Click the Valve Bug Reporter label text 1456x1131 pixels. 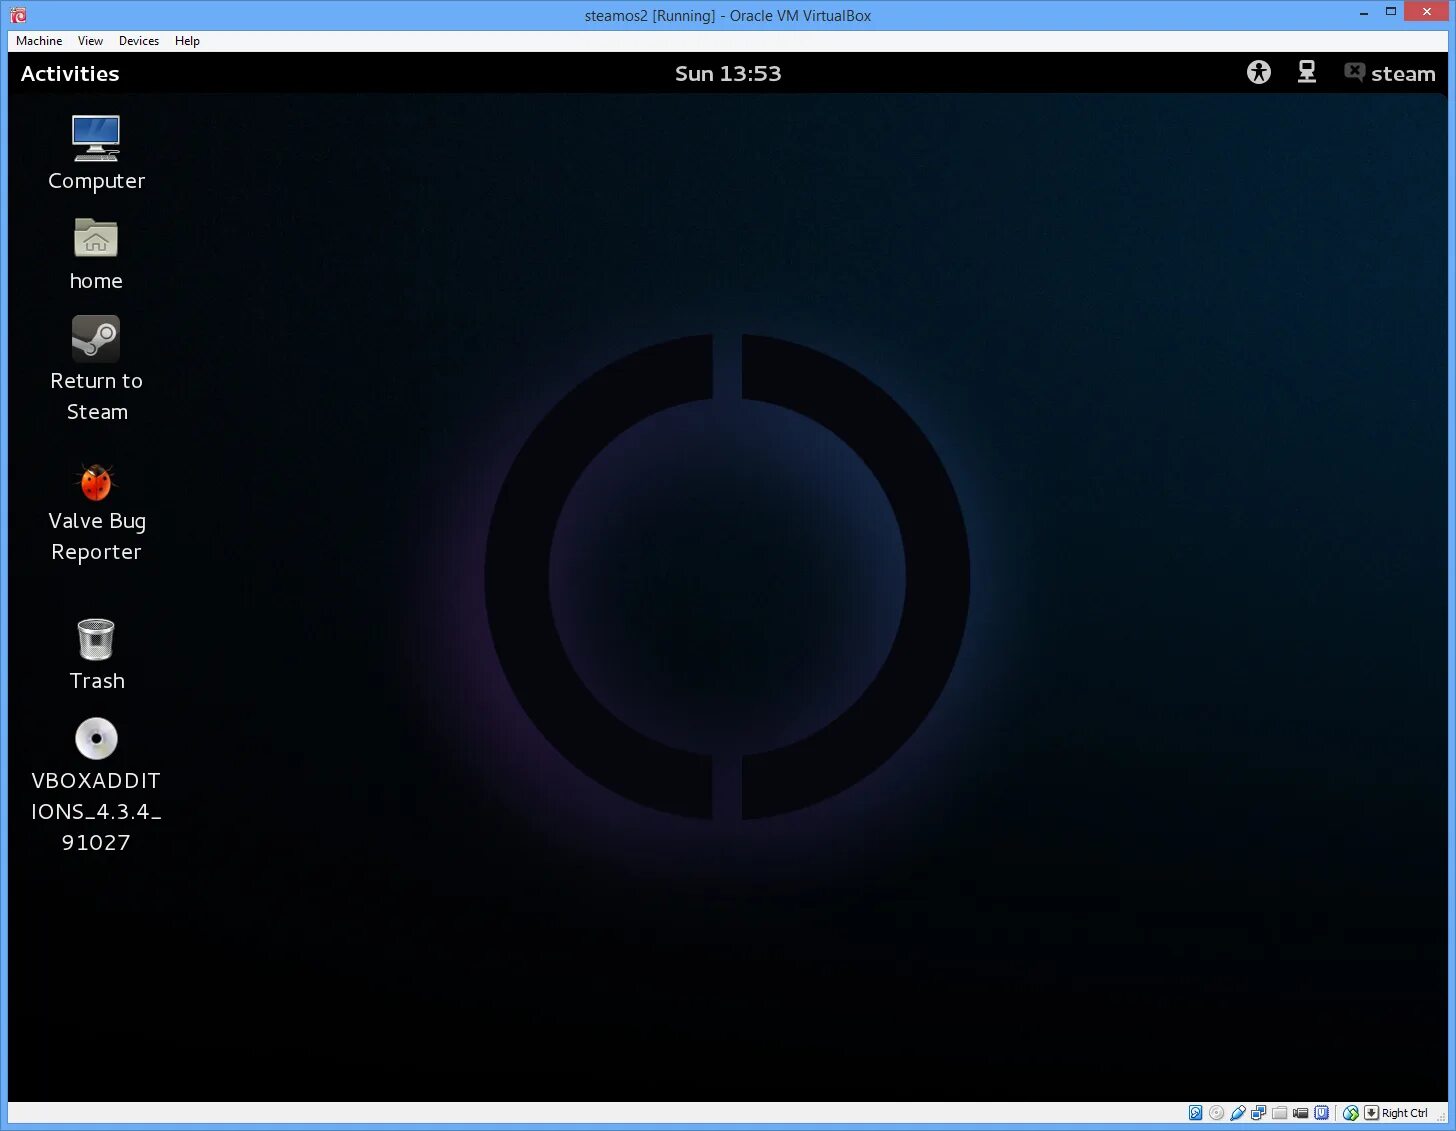tap(97, 536)
